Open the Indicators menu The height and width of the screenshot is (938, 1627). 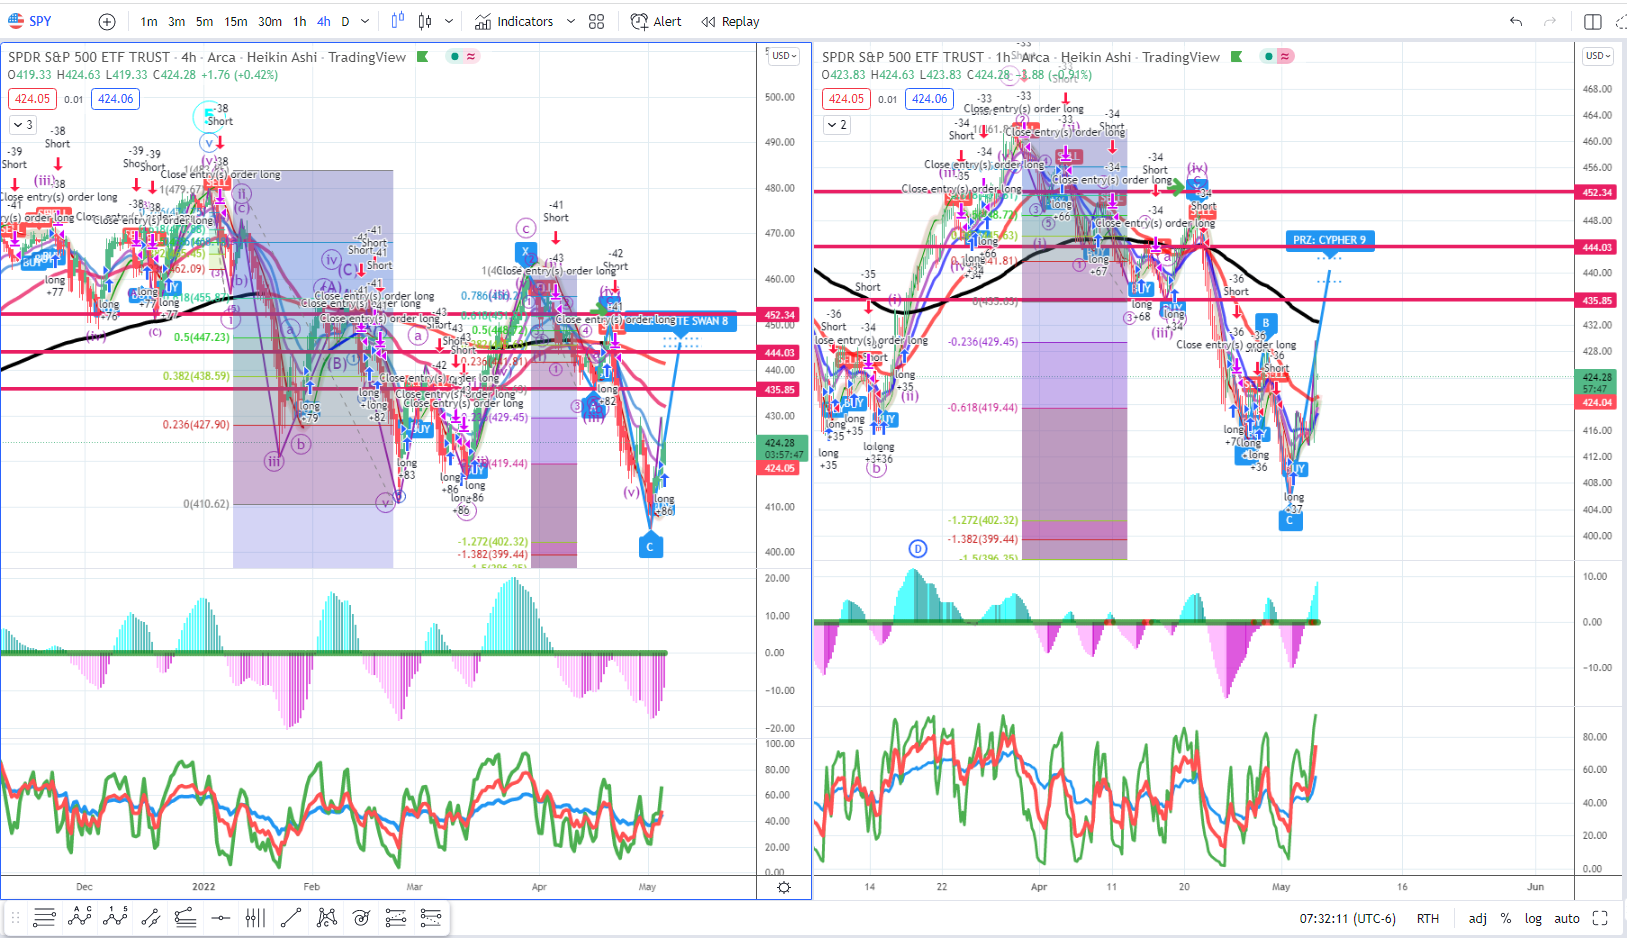[x=514, y=22]
